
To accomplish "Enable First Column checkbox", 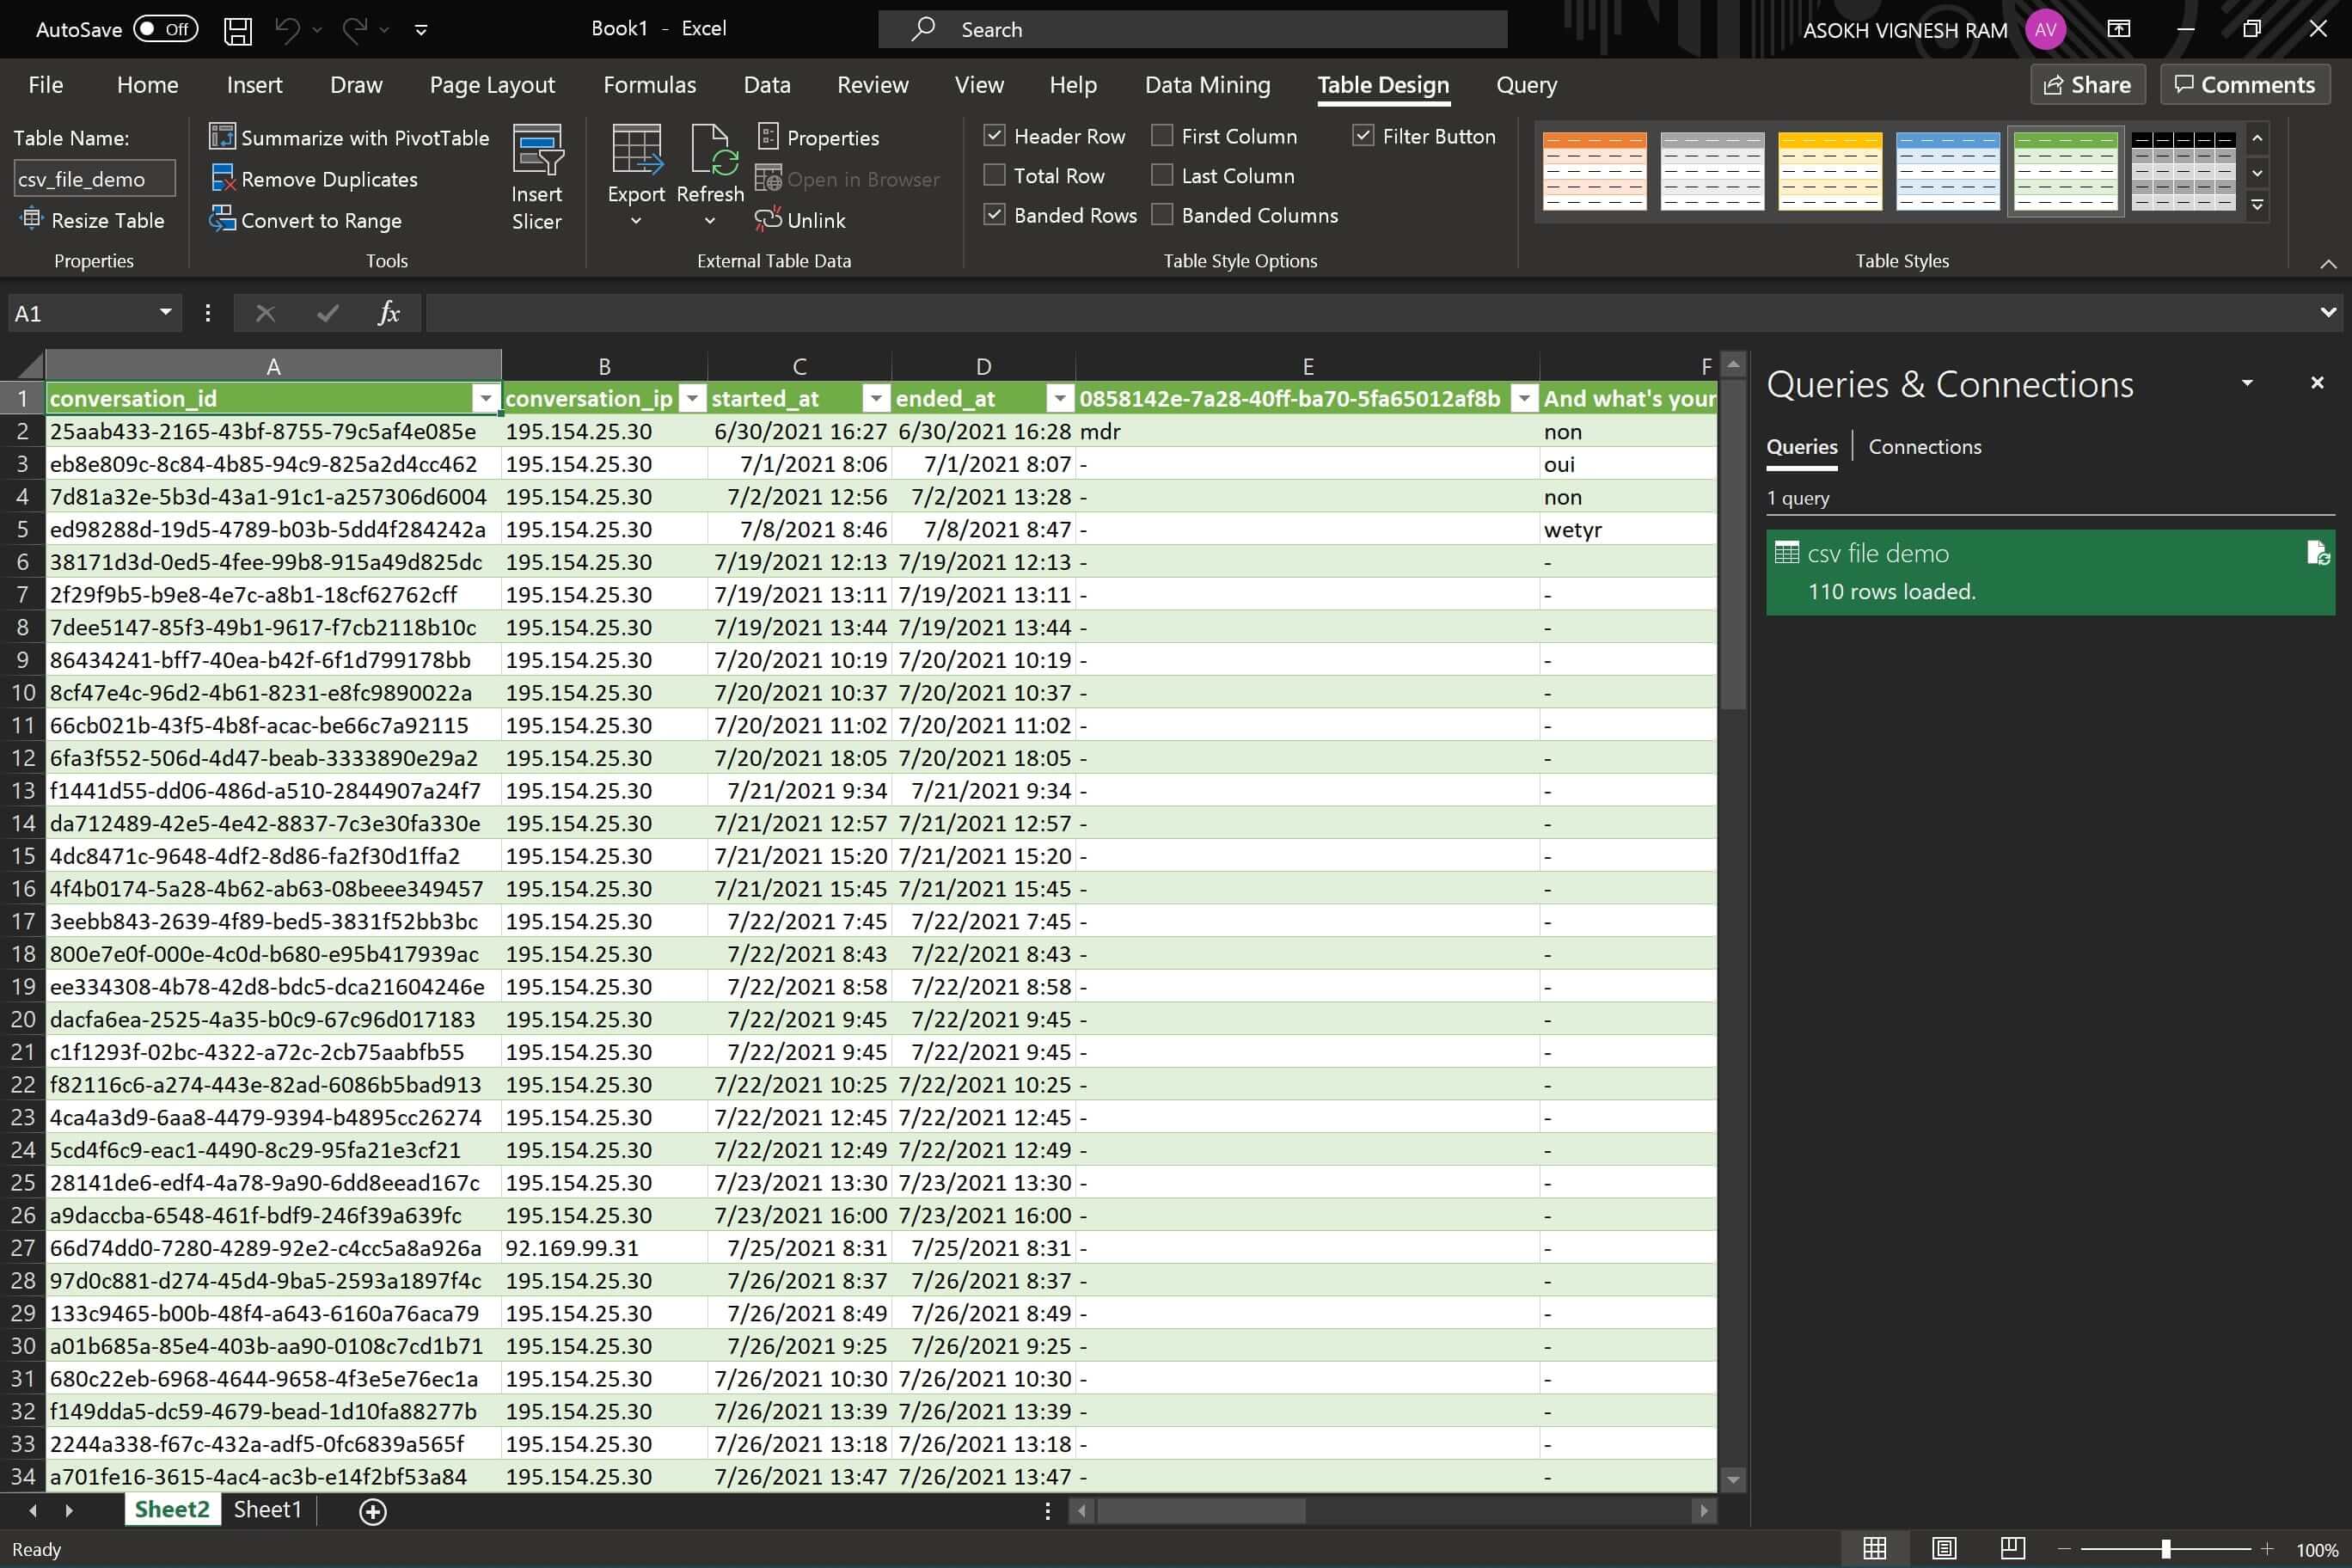I will pyautogui.click(x=1162, y=135).
